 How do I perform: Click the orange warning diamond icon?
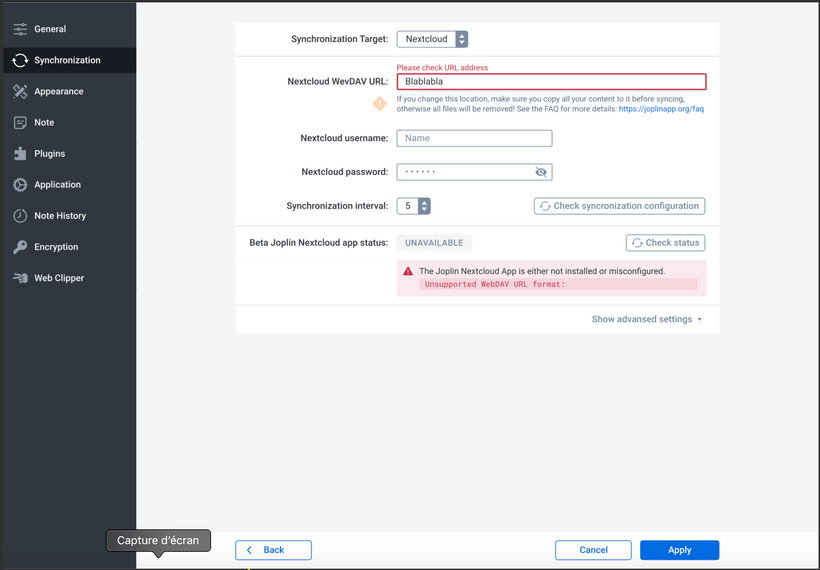380,104
